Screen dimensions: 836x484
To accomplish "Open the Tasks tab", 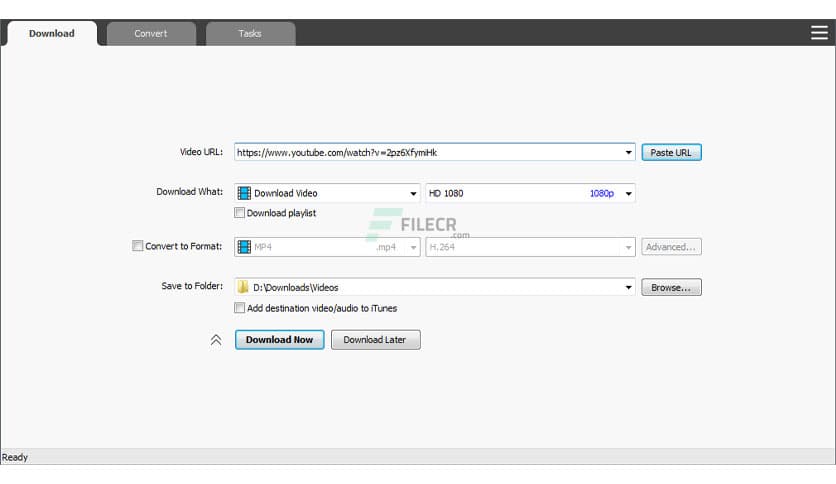I will (250, 34).
